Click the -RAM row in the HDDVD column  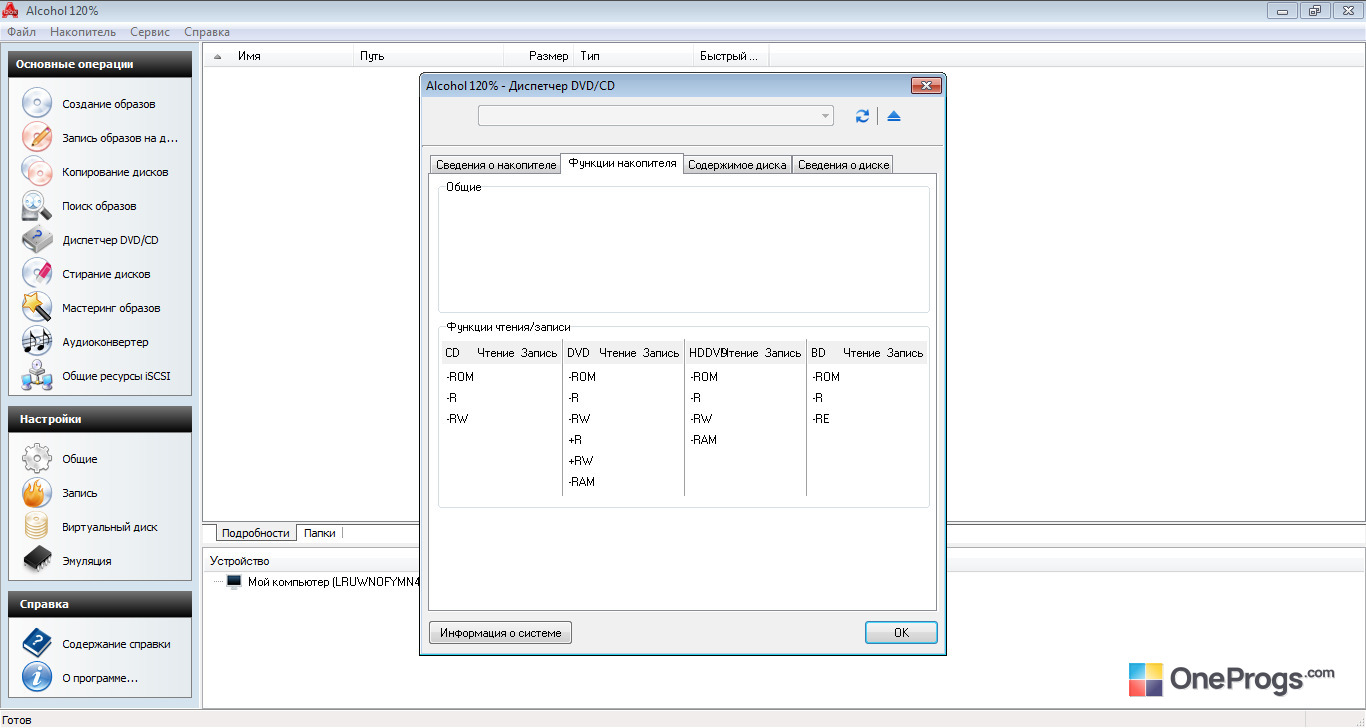tap(703, 440)
